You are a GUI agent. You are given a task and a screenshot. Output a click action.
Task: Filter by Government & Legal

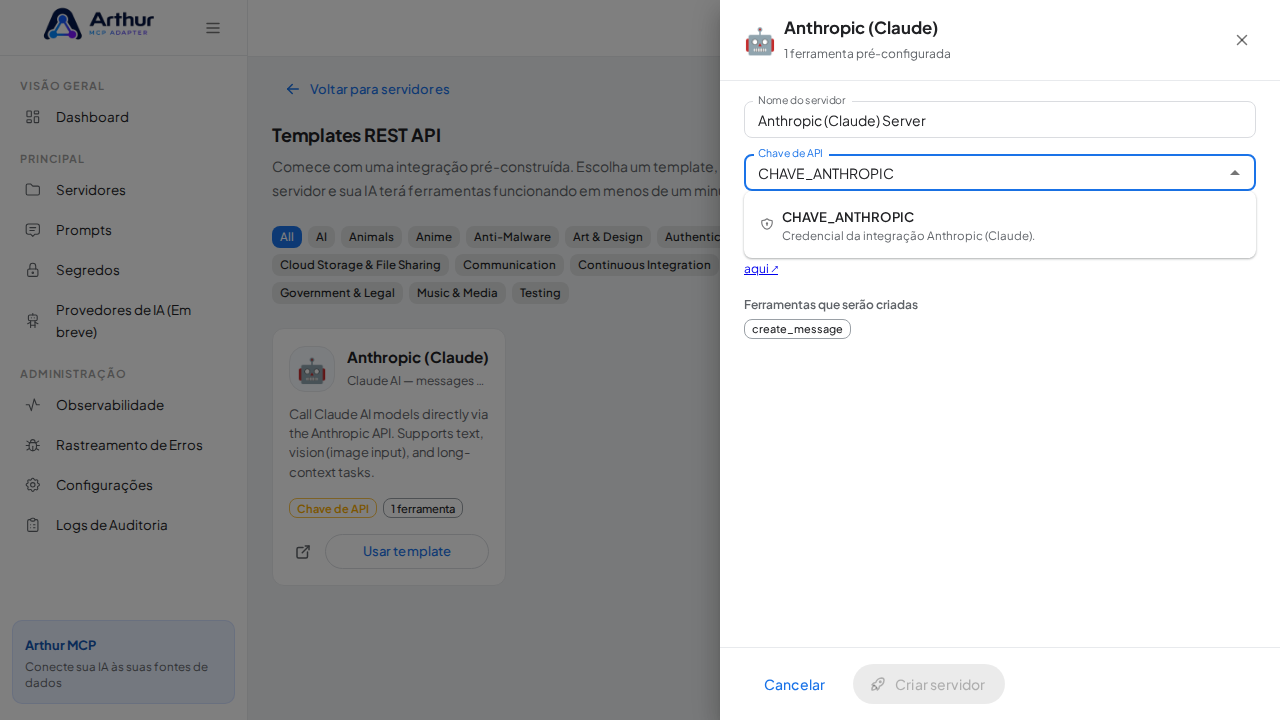click(337, 293)
